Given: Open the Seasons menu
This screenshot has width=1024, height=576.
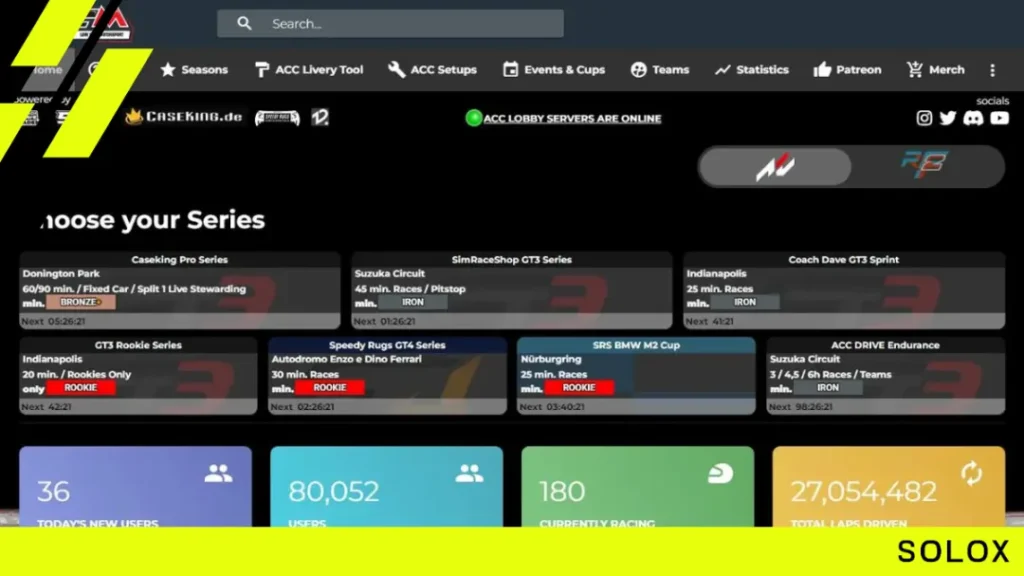Looking at the screenshot, I should (194, 70).
